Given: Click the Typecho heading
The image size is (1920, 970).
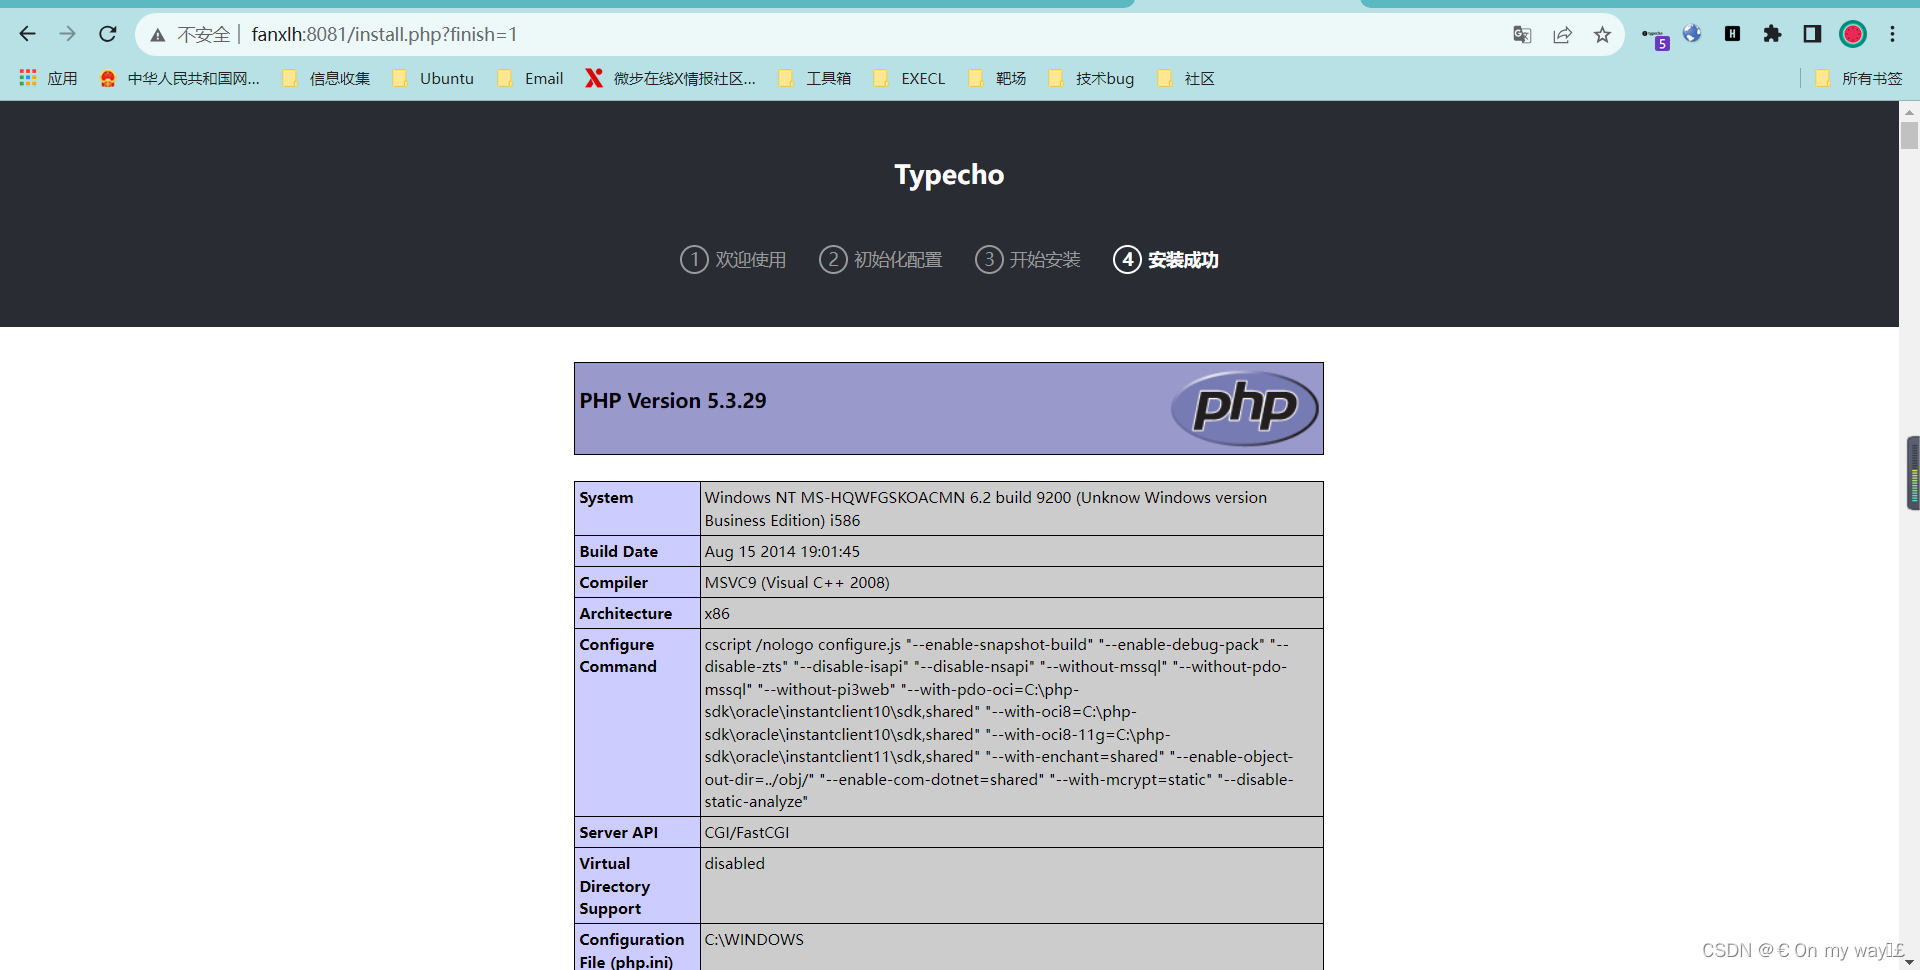Looking at the screenshot, I should coord(949,175).
